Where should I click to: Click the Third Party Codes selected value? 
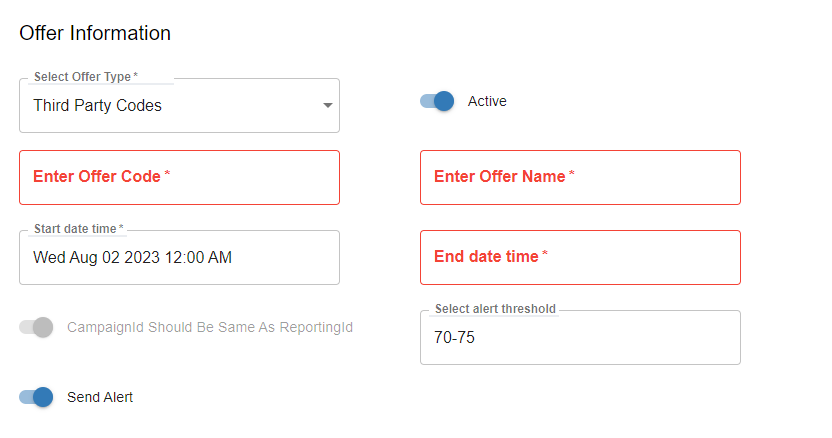coord(97,105)
